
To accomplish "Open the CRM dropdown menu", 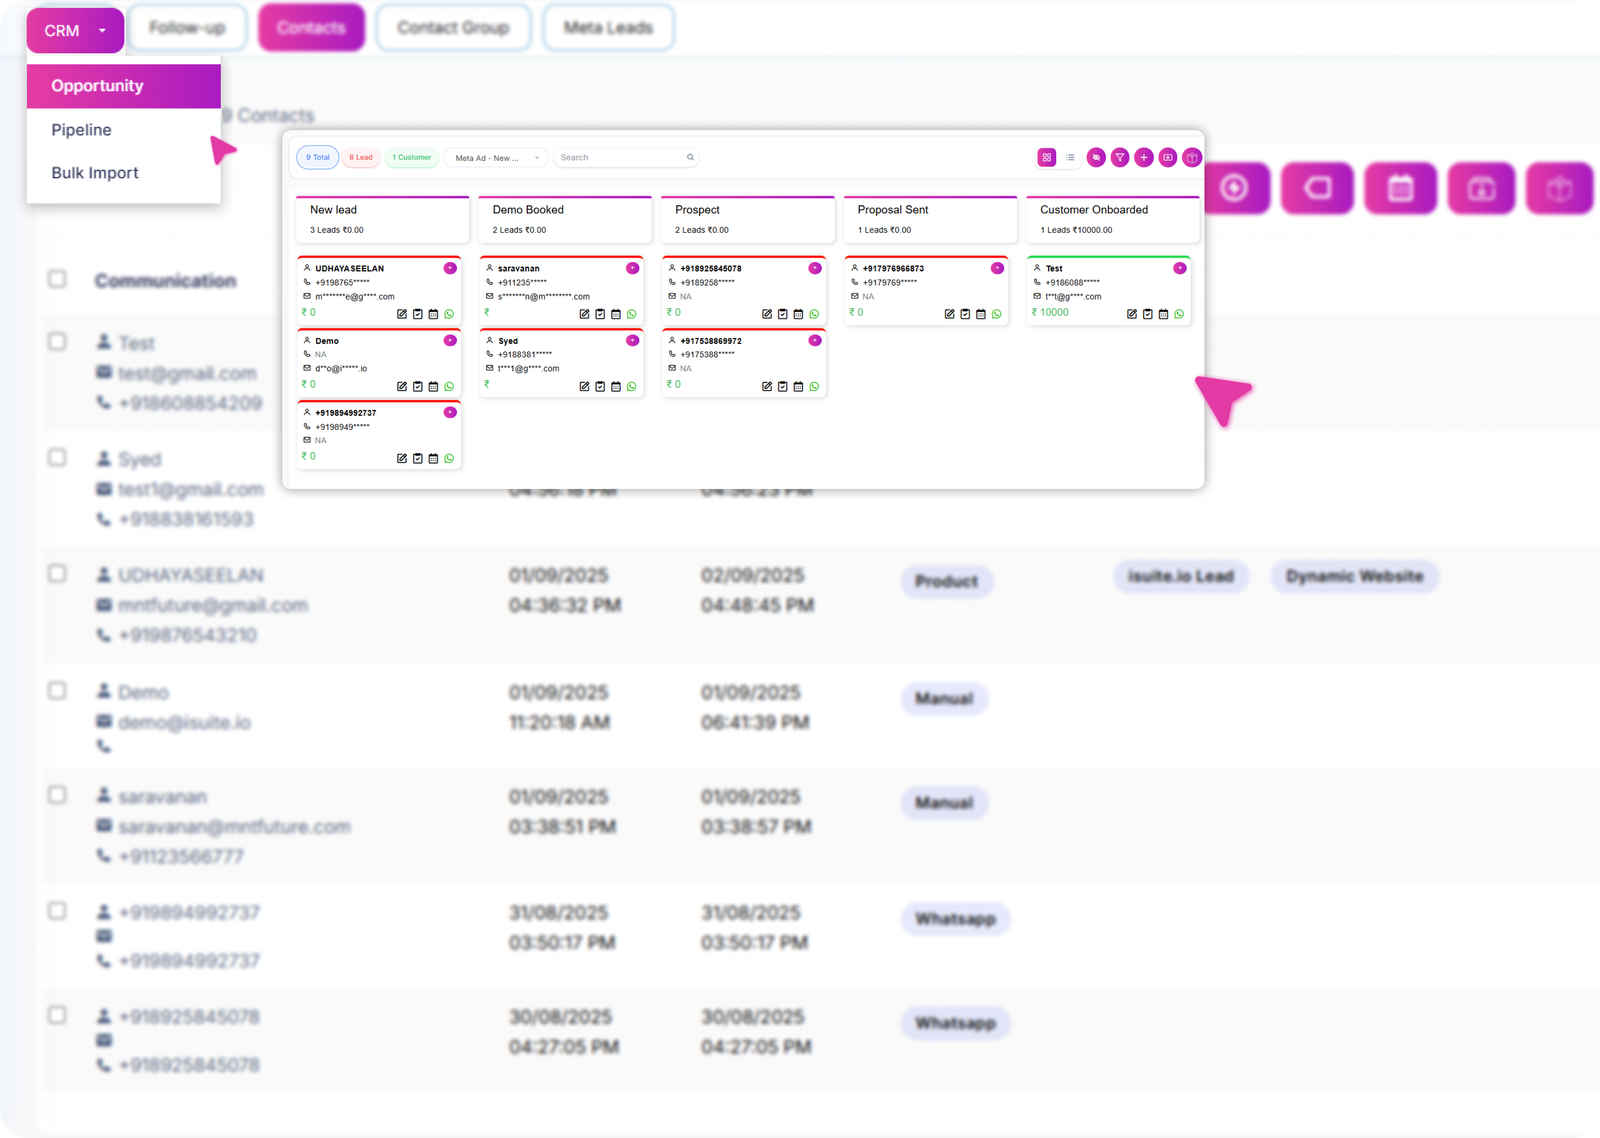I will [x=74, y=29].
